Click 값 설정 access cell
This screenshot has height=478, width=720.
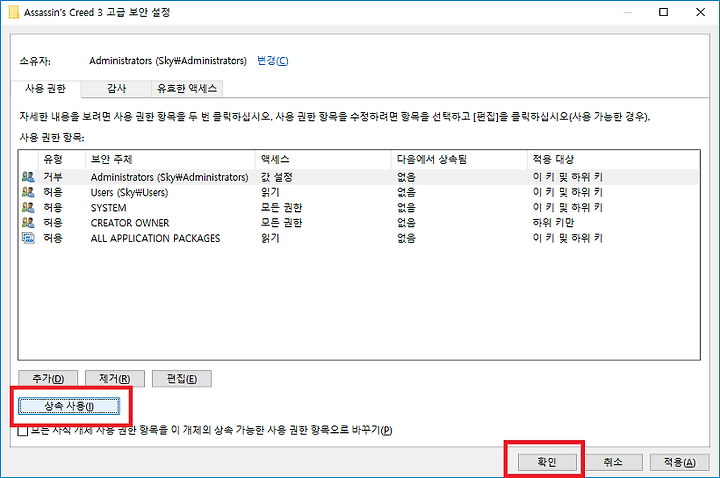coord(277,177)
